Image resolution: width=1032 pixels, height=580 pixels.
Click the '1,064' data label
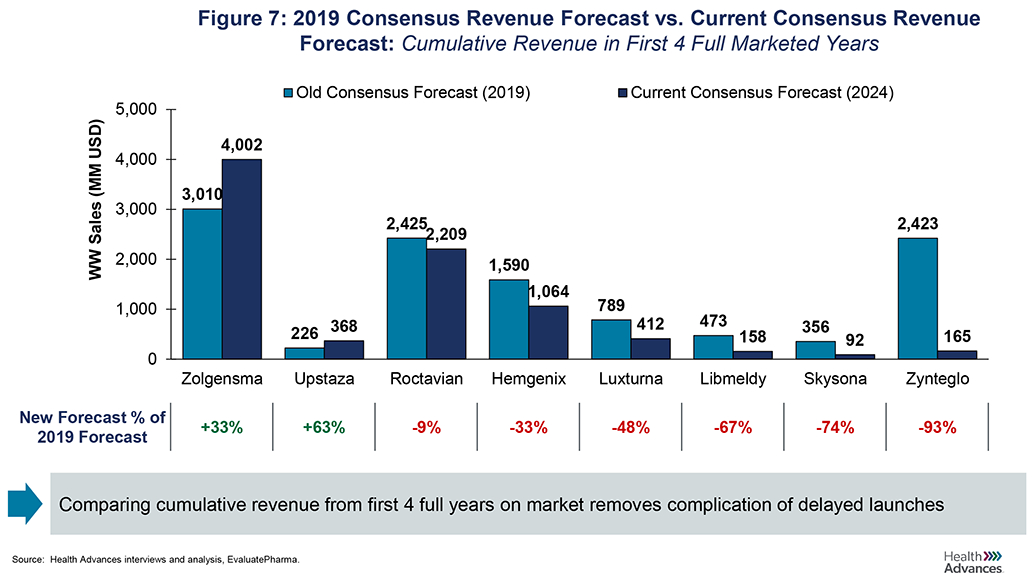549,292
